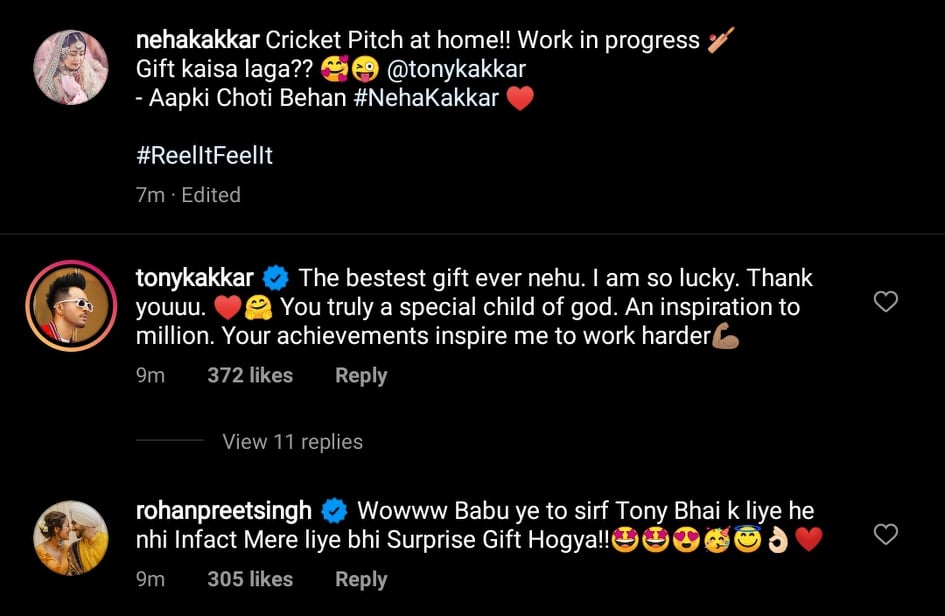945x616 pixels.
Task: Click rohanpreetsingh's verified badge
Action: click(x=334, y=512)
